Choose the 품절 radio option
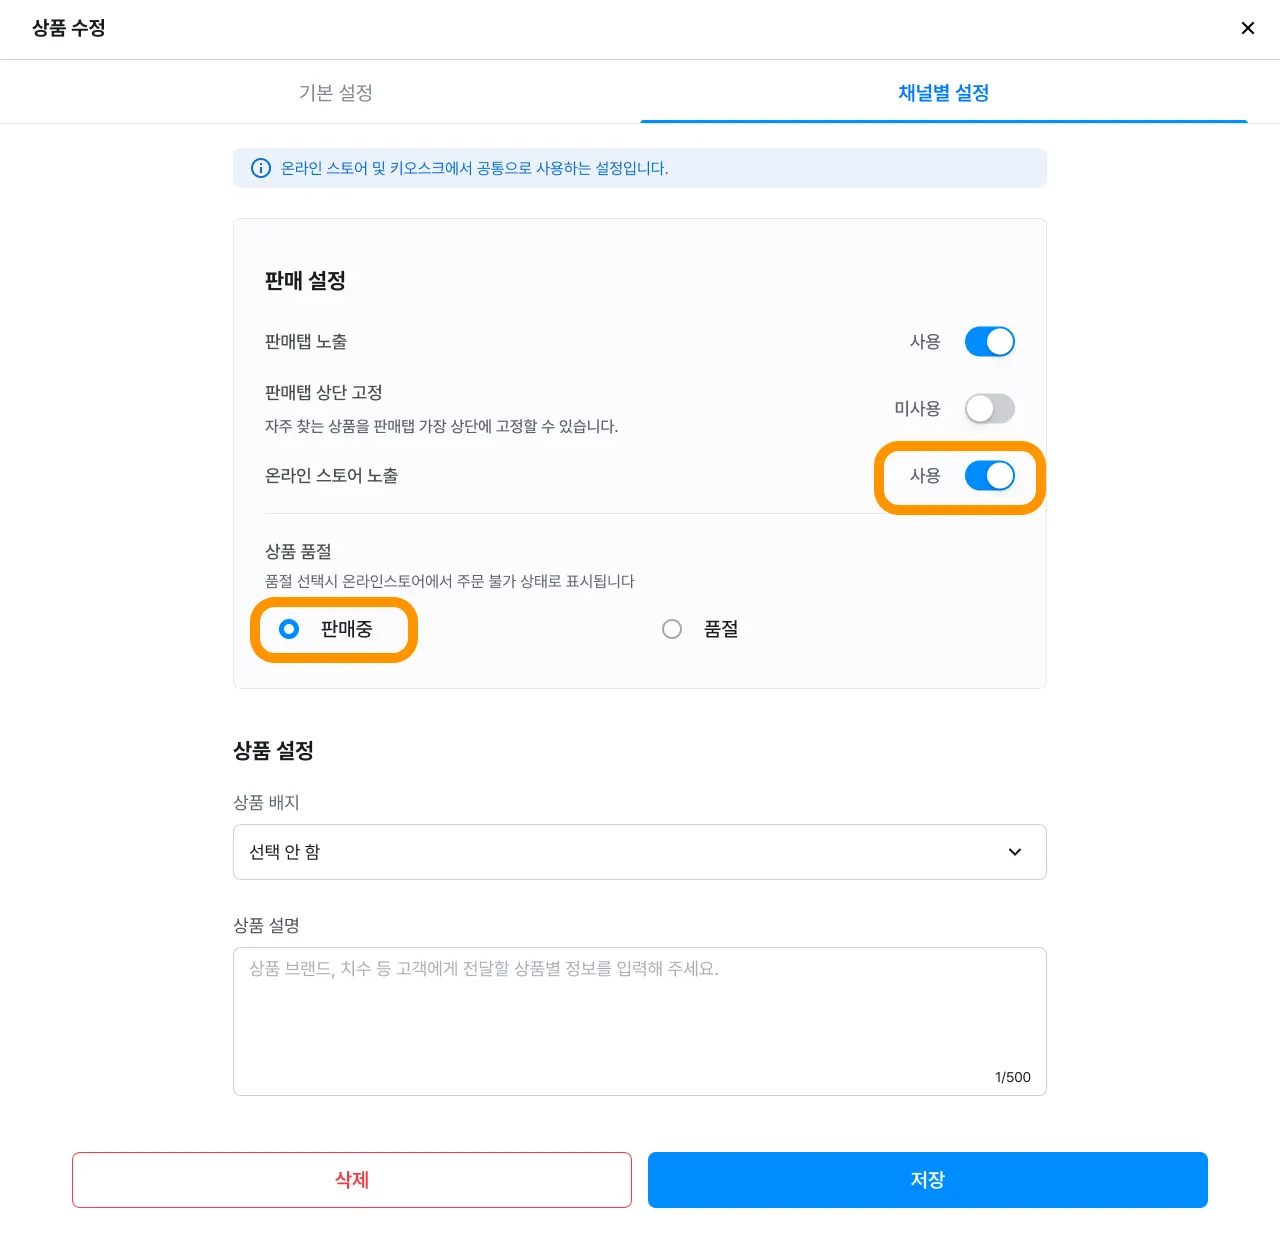Viewport: 1280px width, 1240px height. click(x=672, y=629)
